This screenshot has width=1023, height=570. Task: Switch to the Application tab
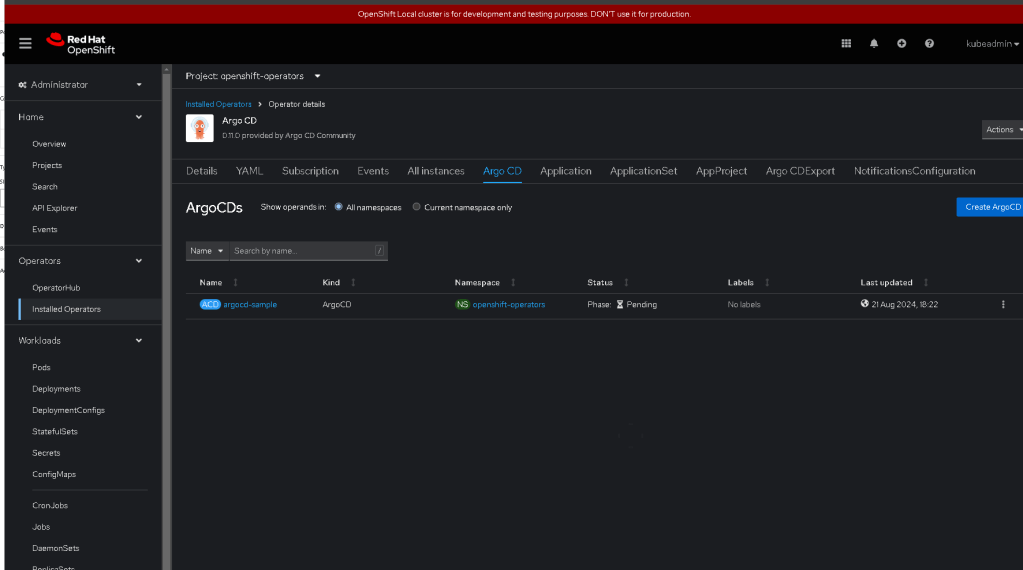[x=566, y=171]
